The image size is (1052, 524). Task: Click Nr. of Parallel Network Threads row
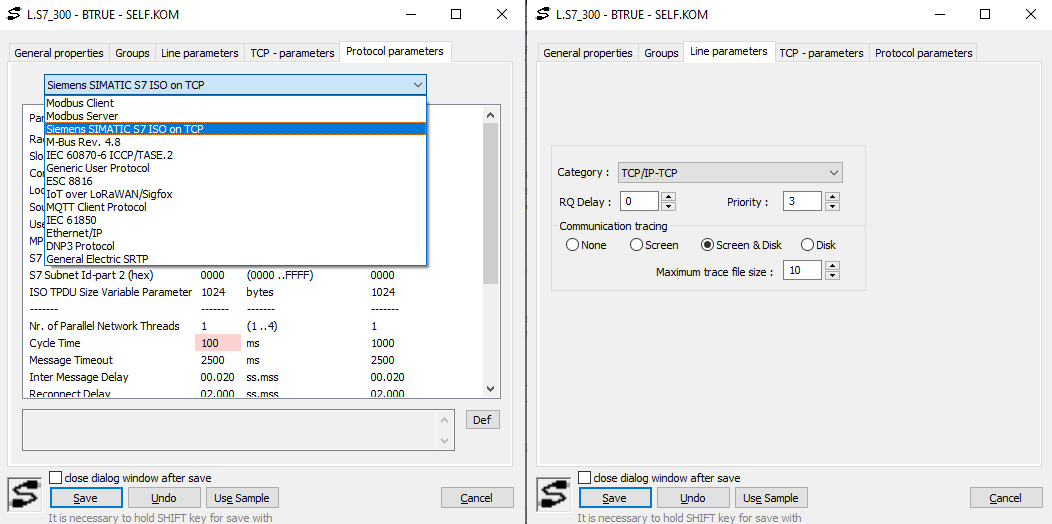(x=253, y=326)
